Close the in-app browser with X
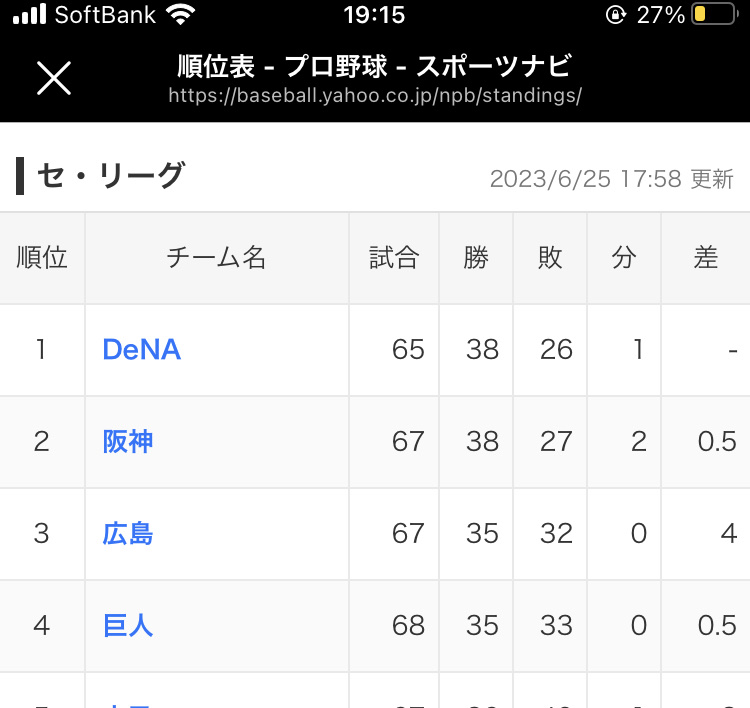This screenshot has width=750, height=708. pyautogui.click(x=54, y=78)
